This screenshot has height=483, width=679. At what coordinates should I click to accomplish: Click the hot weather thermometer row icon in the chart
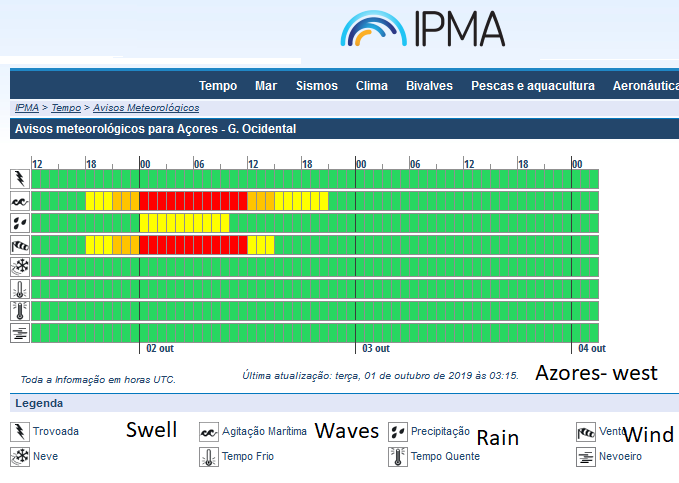(20, 311)
